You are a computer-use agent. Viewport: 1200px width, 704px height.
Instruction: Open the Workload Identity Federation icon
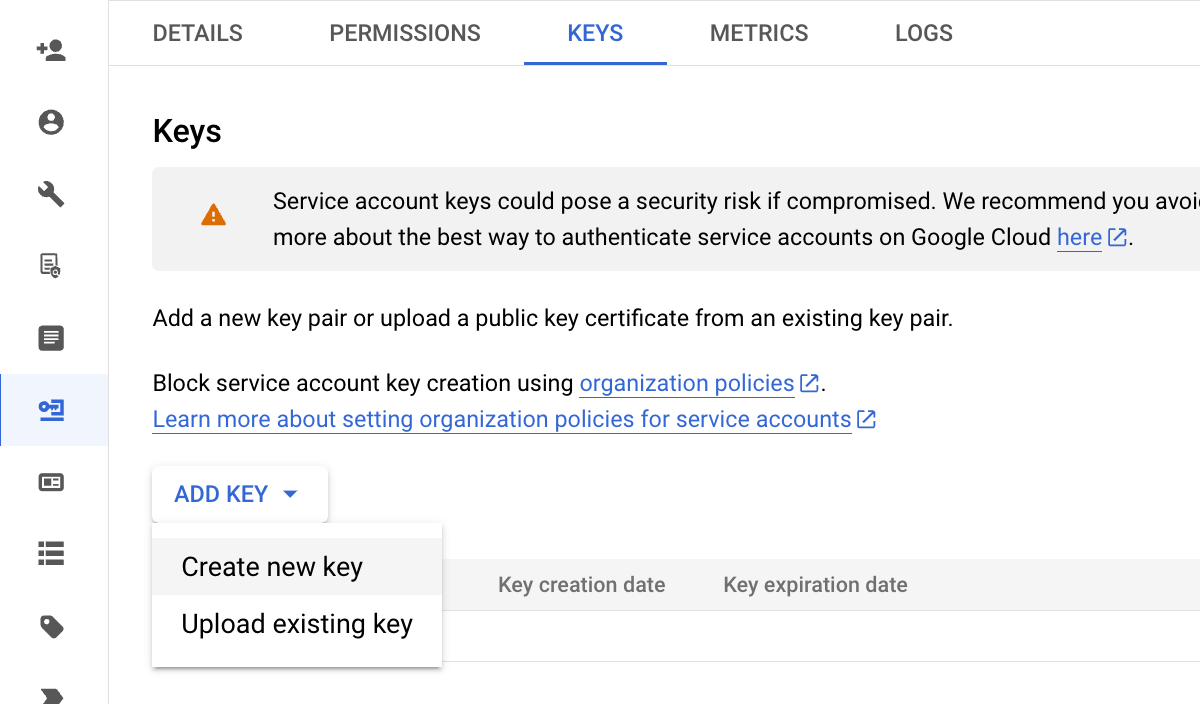[50, 482]
